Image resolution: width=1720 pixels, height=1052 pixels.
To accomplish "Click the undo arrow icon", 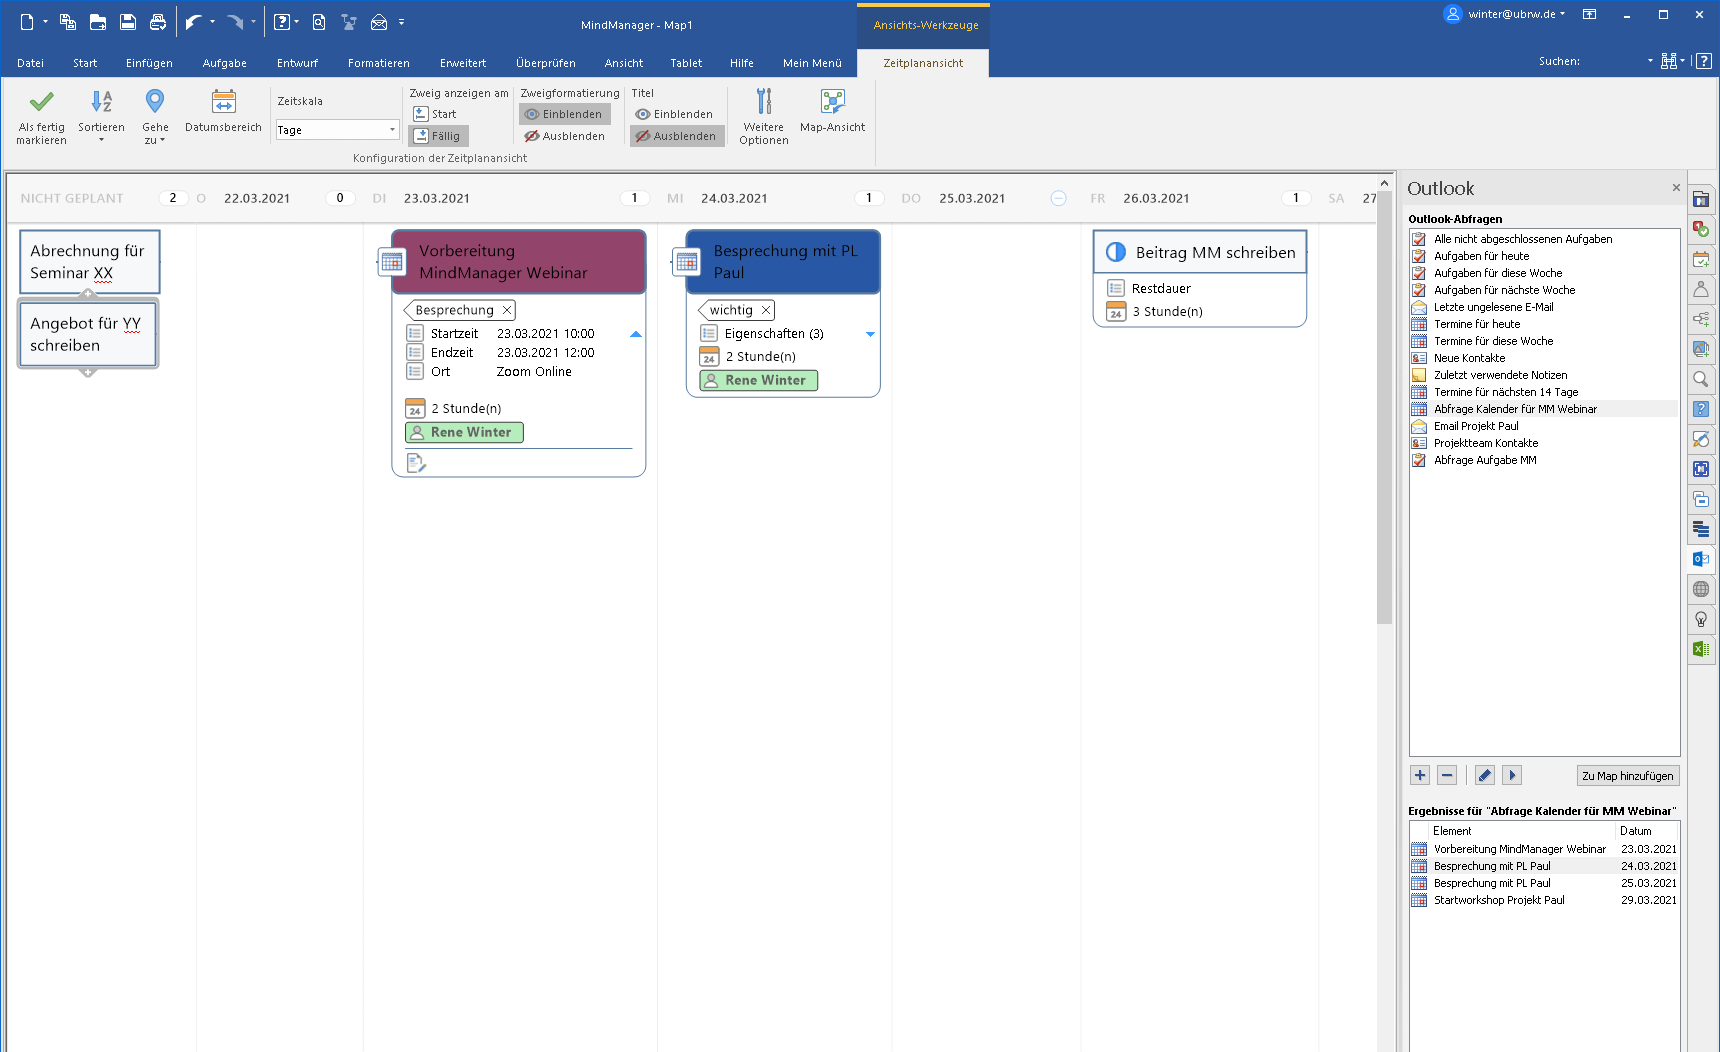I will 194,22.
